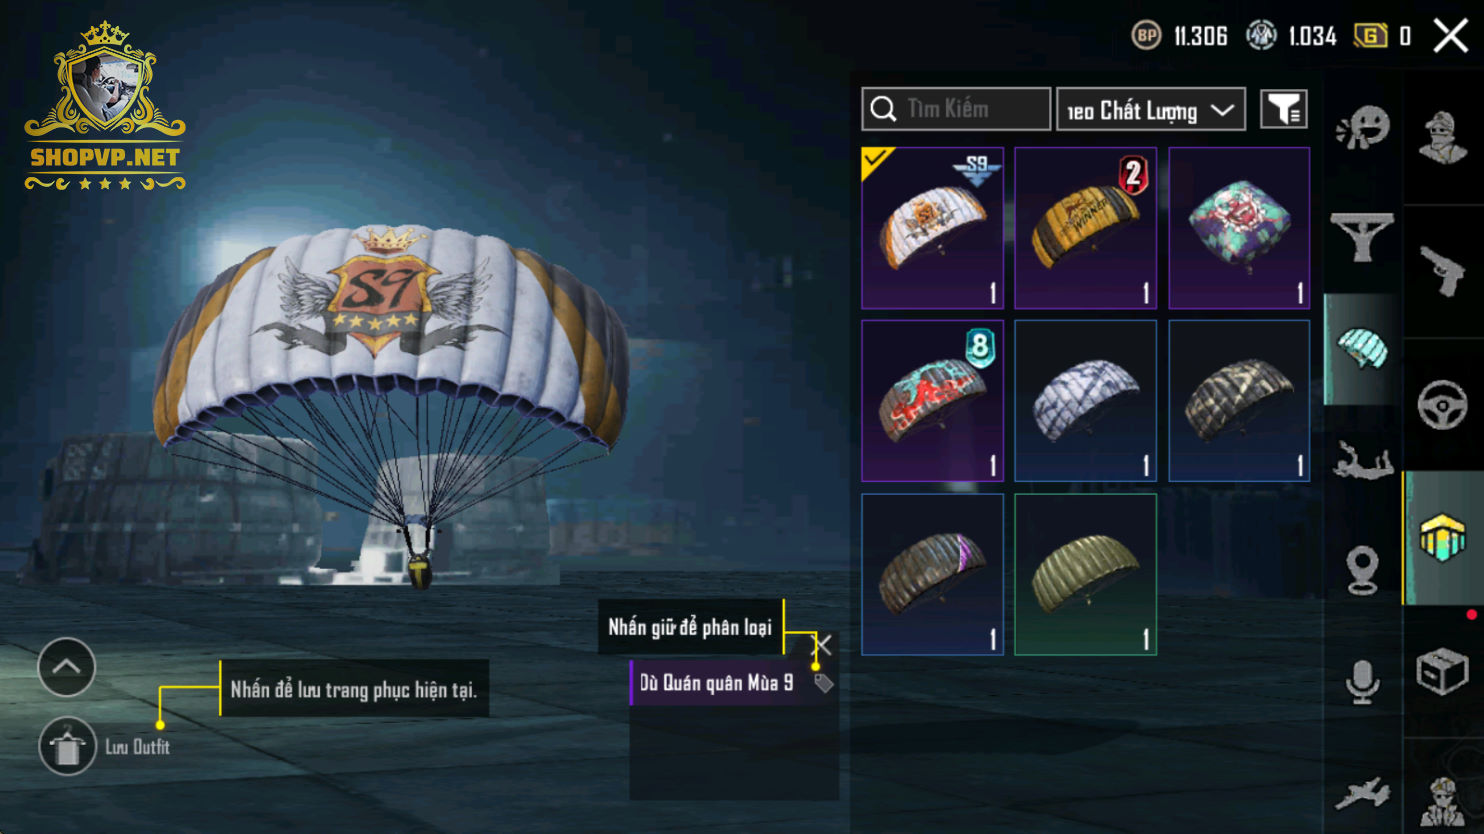Open the microphone voice pack category
The width and height of the screenshot is (1484, 834).
(1362, 682)
